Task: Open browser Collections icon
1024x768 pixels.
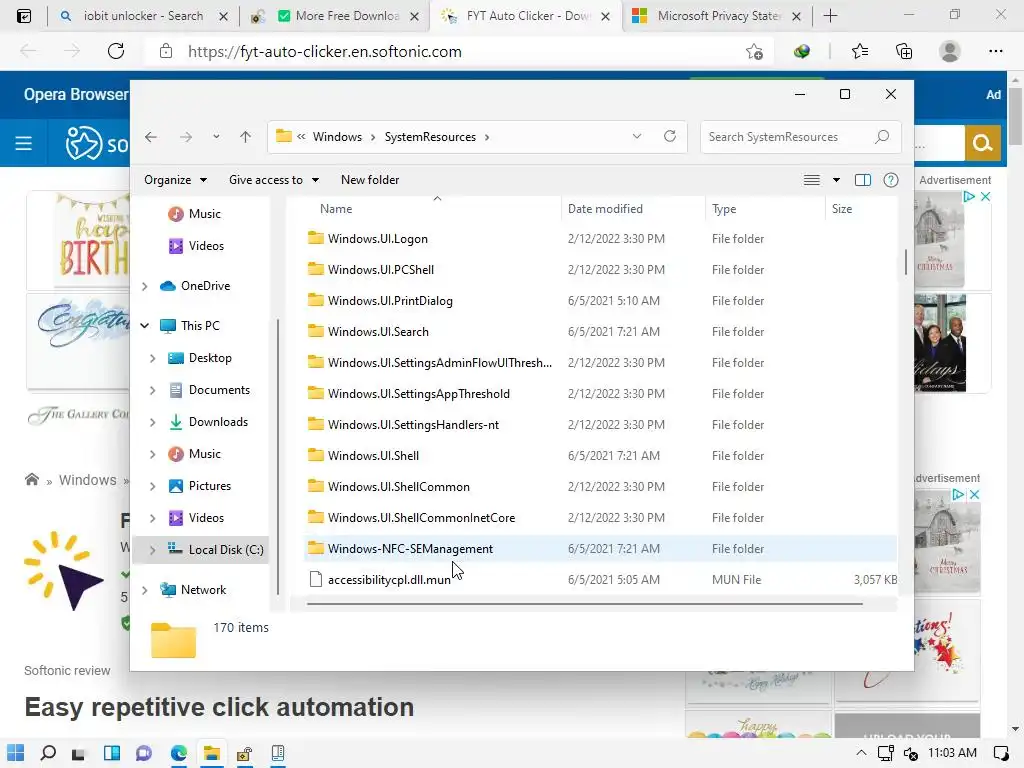Action: pos(904,52)
